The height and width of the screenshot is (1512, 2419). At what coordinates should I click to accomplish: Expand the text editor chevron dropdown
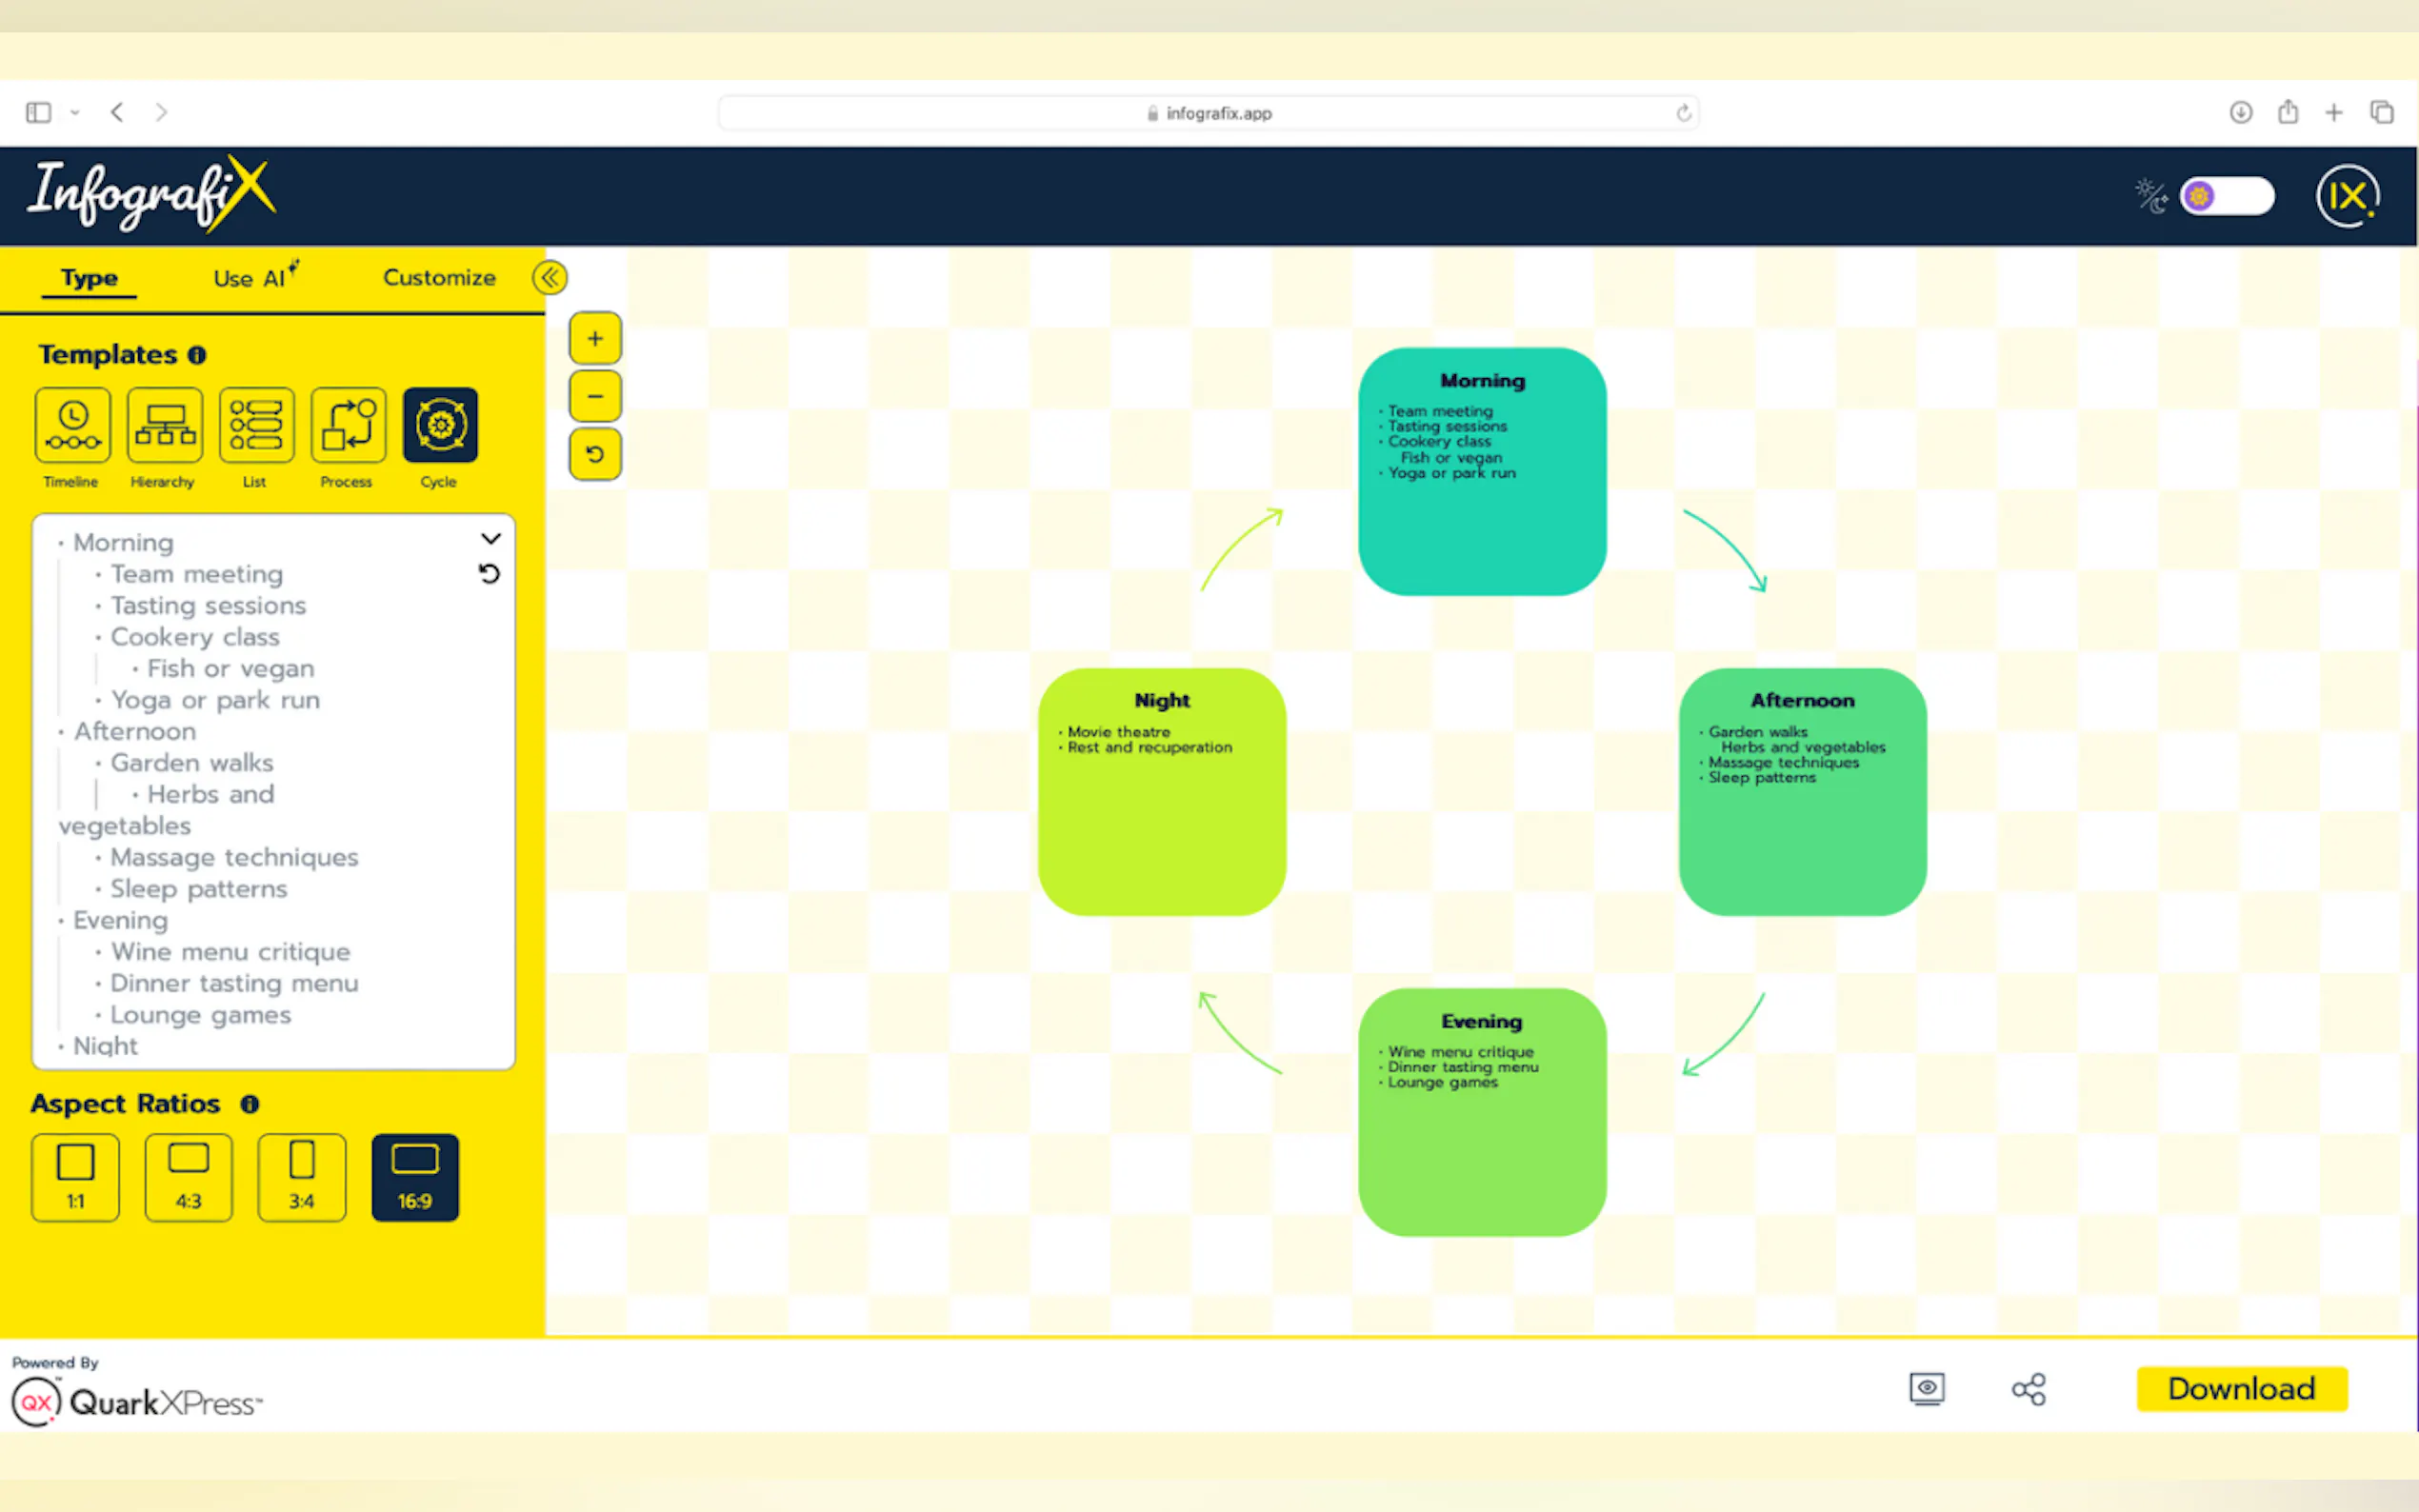(490, 539)
